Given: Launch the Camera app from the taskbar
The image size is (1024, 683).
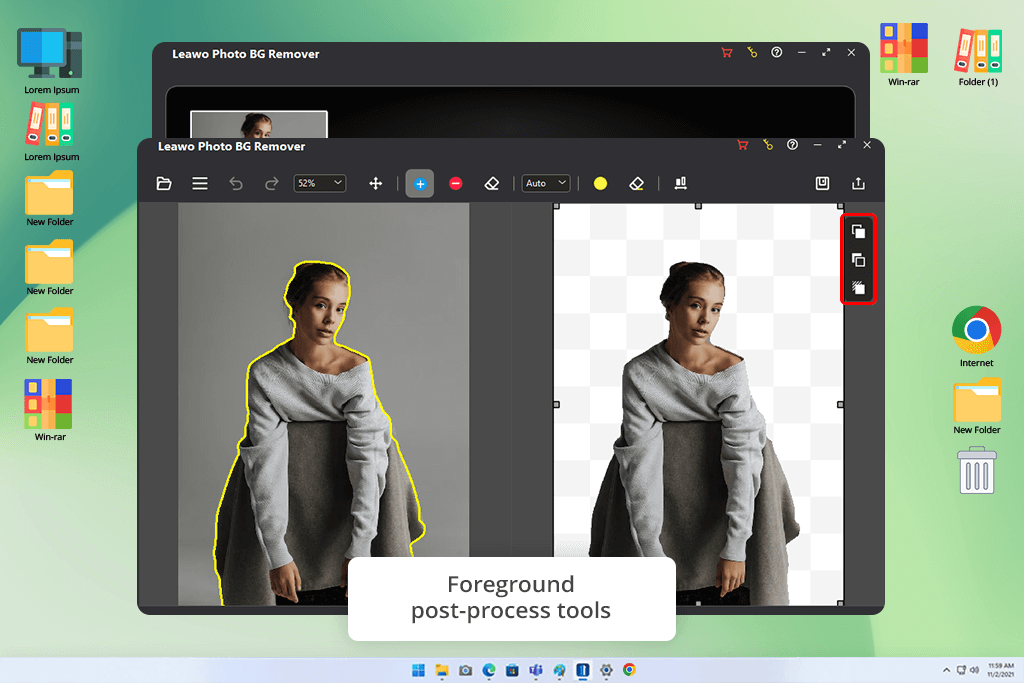Looking at the screenshot, I should coord(466,670).
